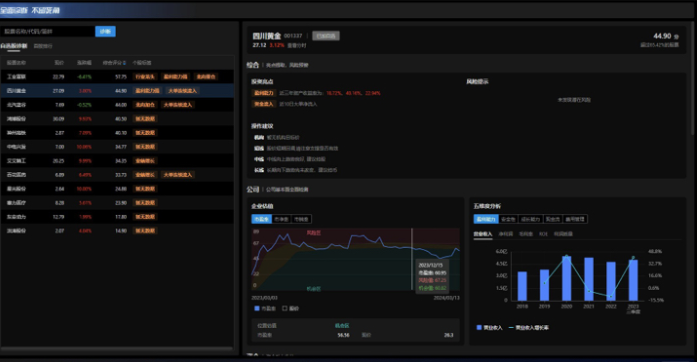
Task: Click the right panel vertical scrollbar
Action: [x=693, y=78]
